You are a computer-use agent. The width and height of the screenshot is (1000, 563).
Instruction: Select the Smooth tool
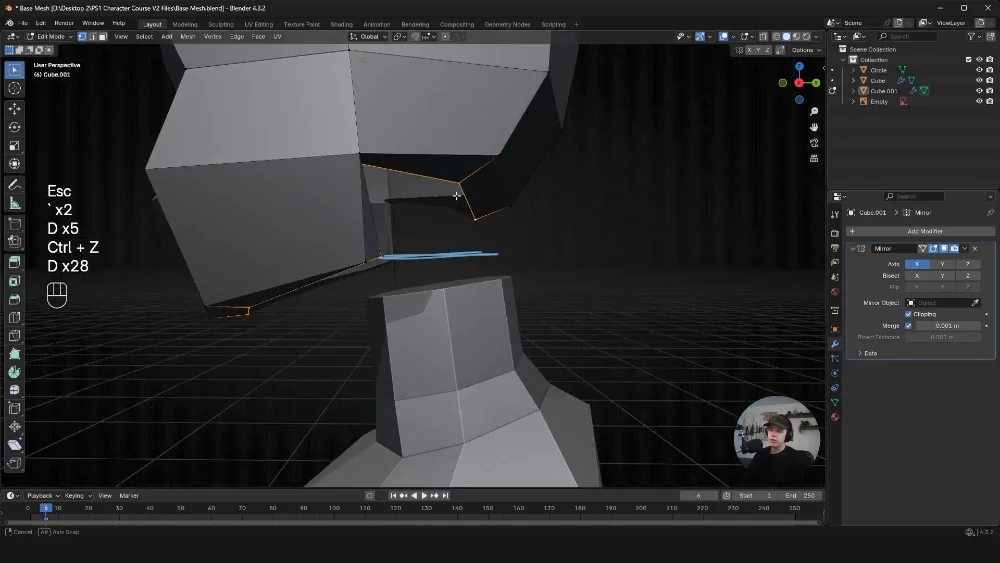coord(14,390)
